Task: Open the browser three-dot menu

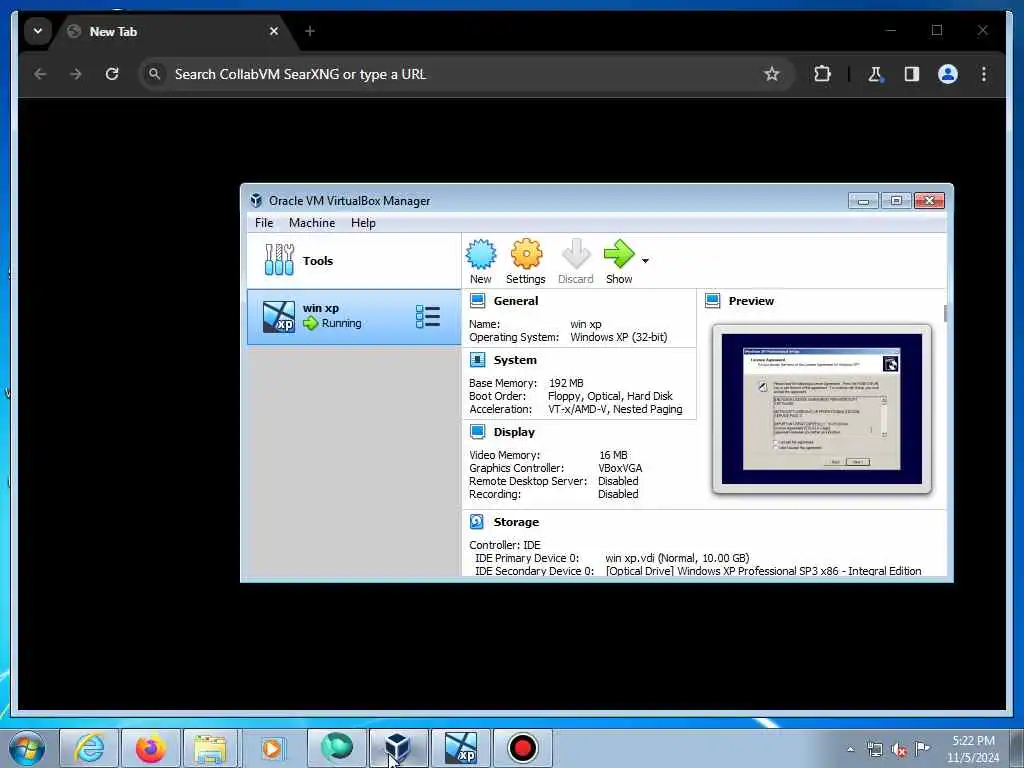Action: point(984,74)
